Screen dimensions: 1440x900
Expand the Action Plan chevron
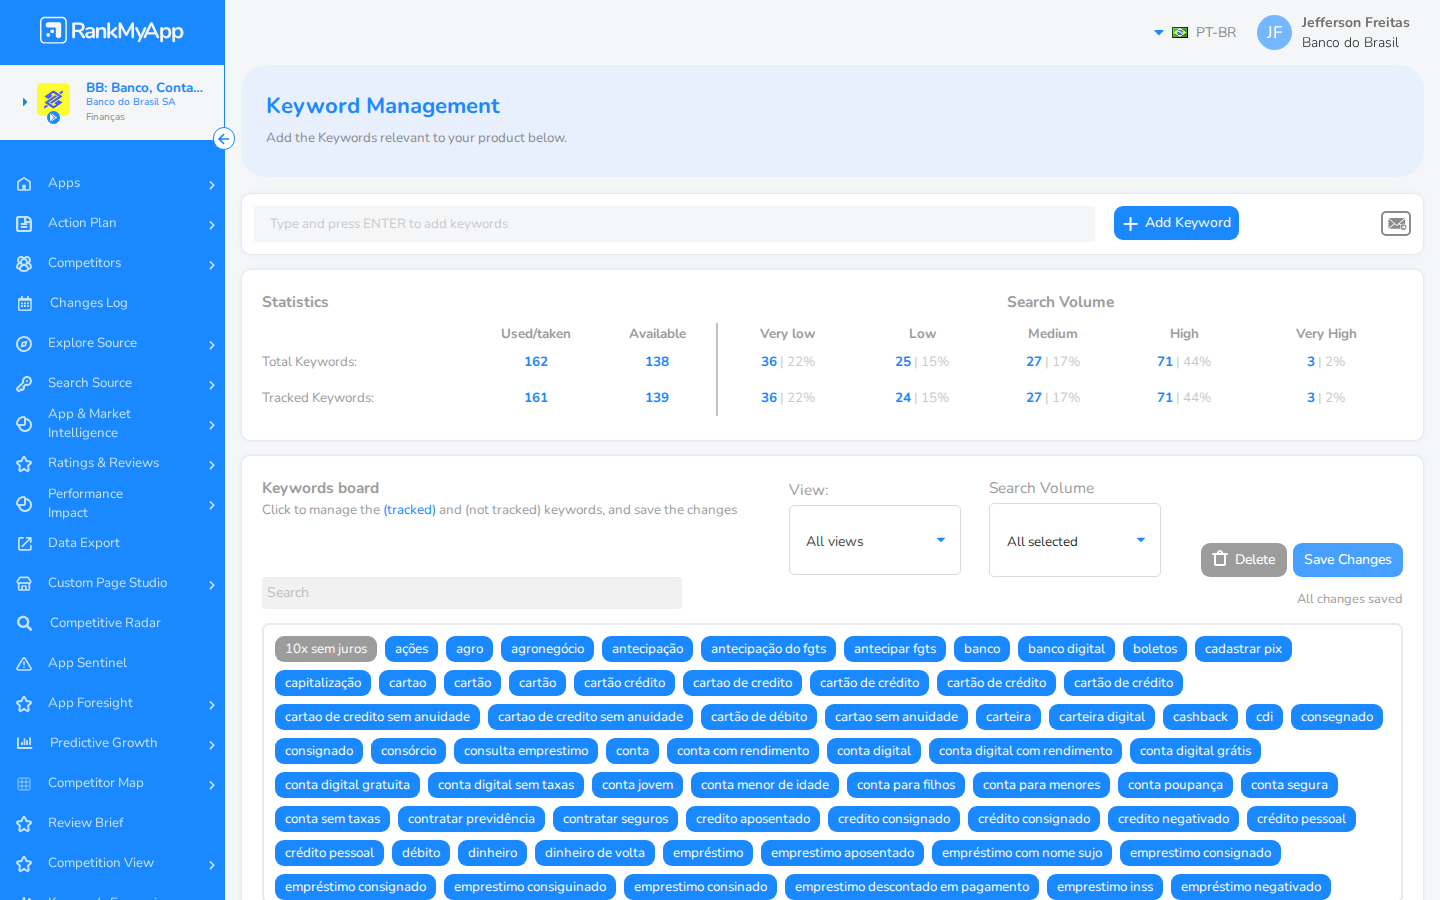[212, 225]
